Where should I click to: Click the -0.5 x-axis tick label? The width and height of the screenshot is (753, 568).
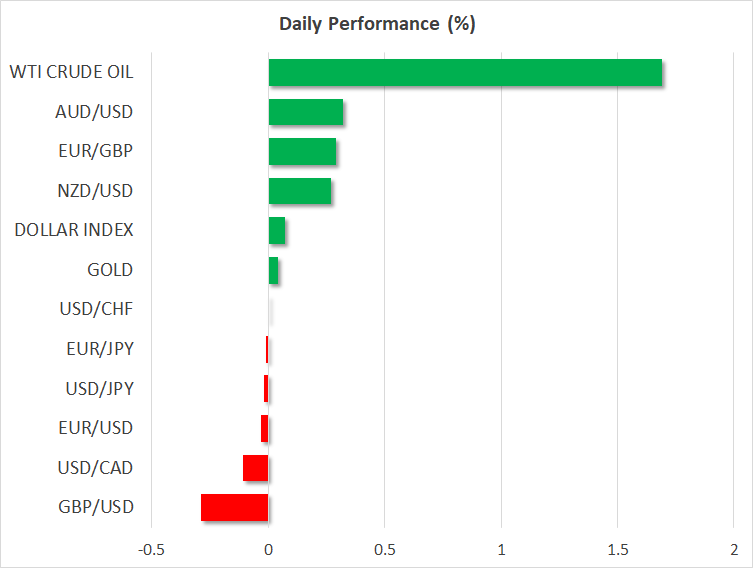click(152, 549)
